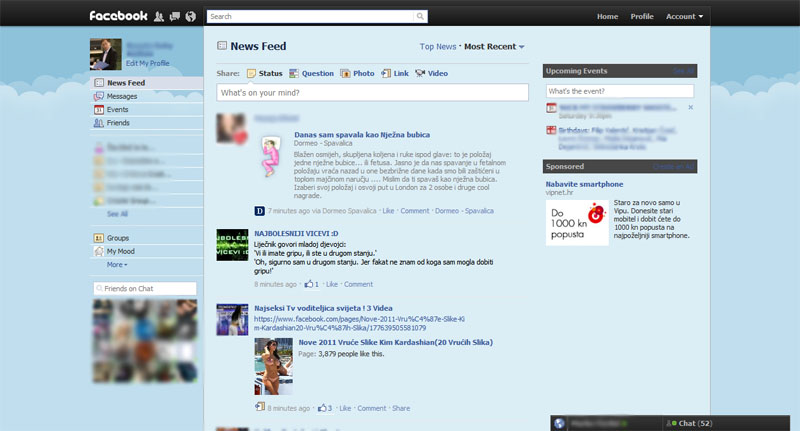Image resolution: width=800 pixels, height=431 pixels.
Task: Remove the upcoming event with X
Action: coord(690,107)
